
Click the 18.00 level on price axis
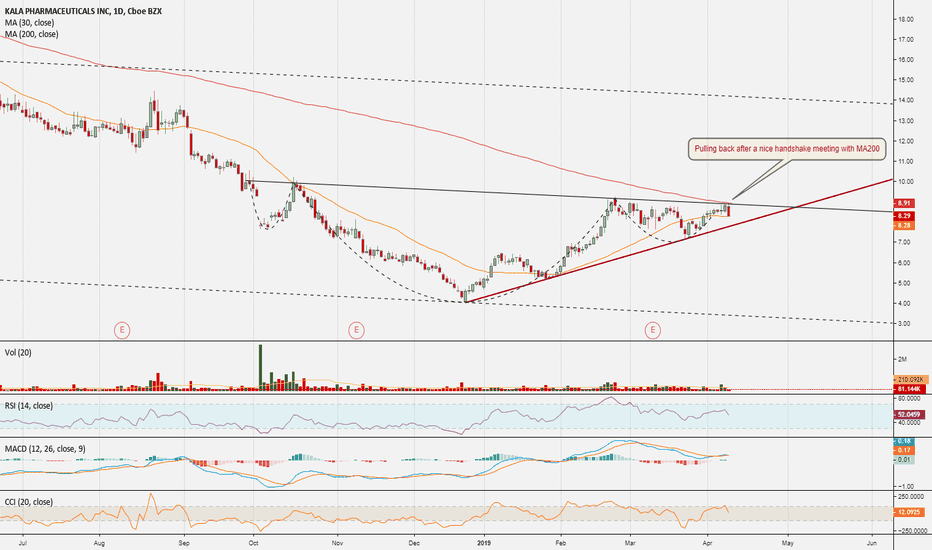tap(906, 19)
